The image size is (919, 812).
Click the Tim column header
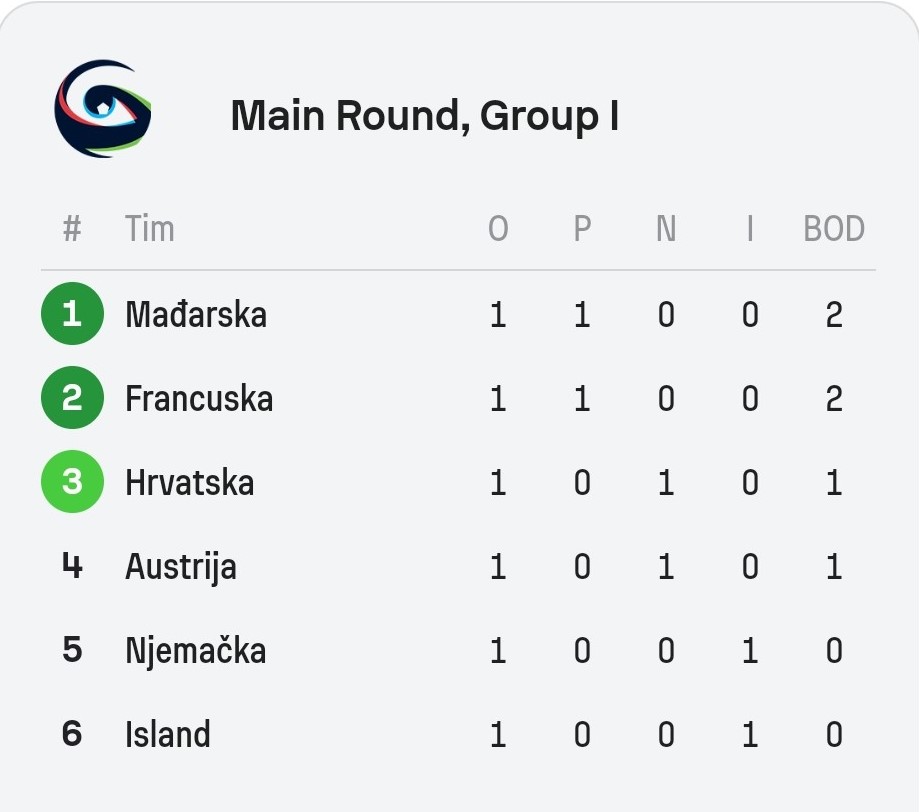point(150,228)
